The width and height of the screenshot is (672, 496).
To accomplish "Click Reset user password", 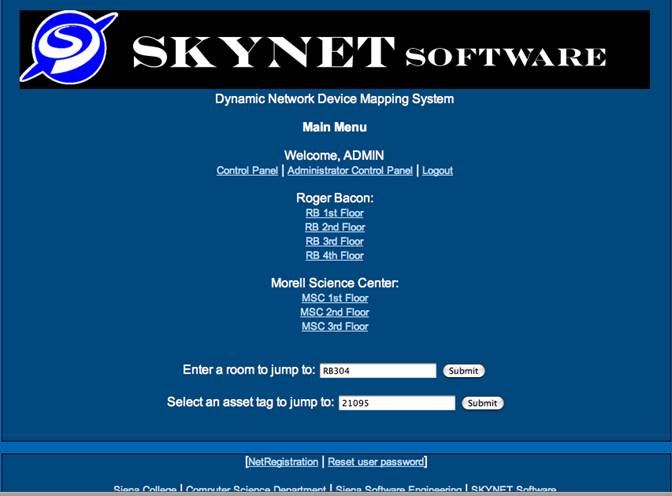I will (376, 462).
